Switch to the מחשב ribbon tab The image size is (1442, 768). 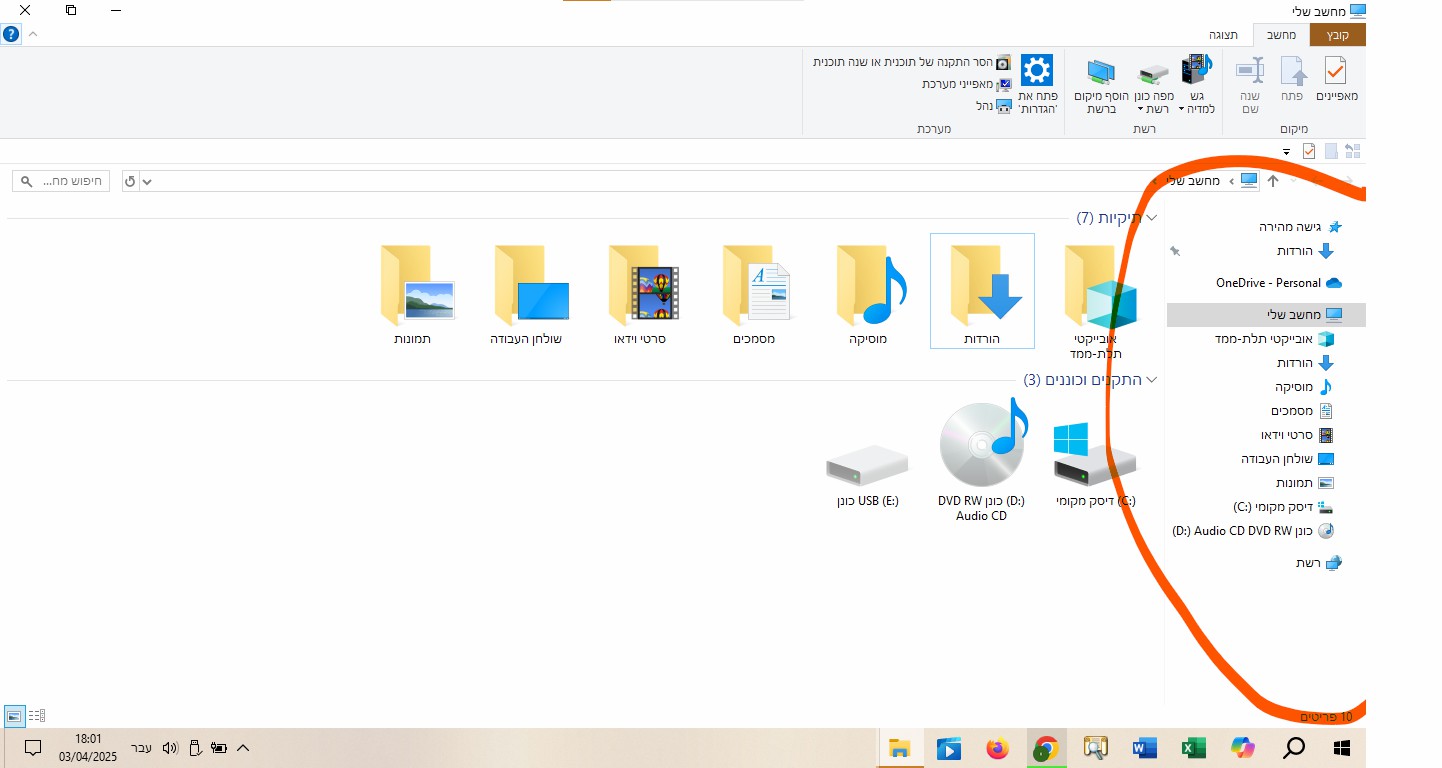pyautogui.click(x=1282, y=35)
